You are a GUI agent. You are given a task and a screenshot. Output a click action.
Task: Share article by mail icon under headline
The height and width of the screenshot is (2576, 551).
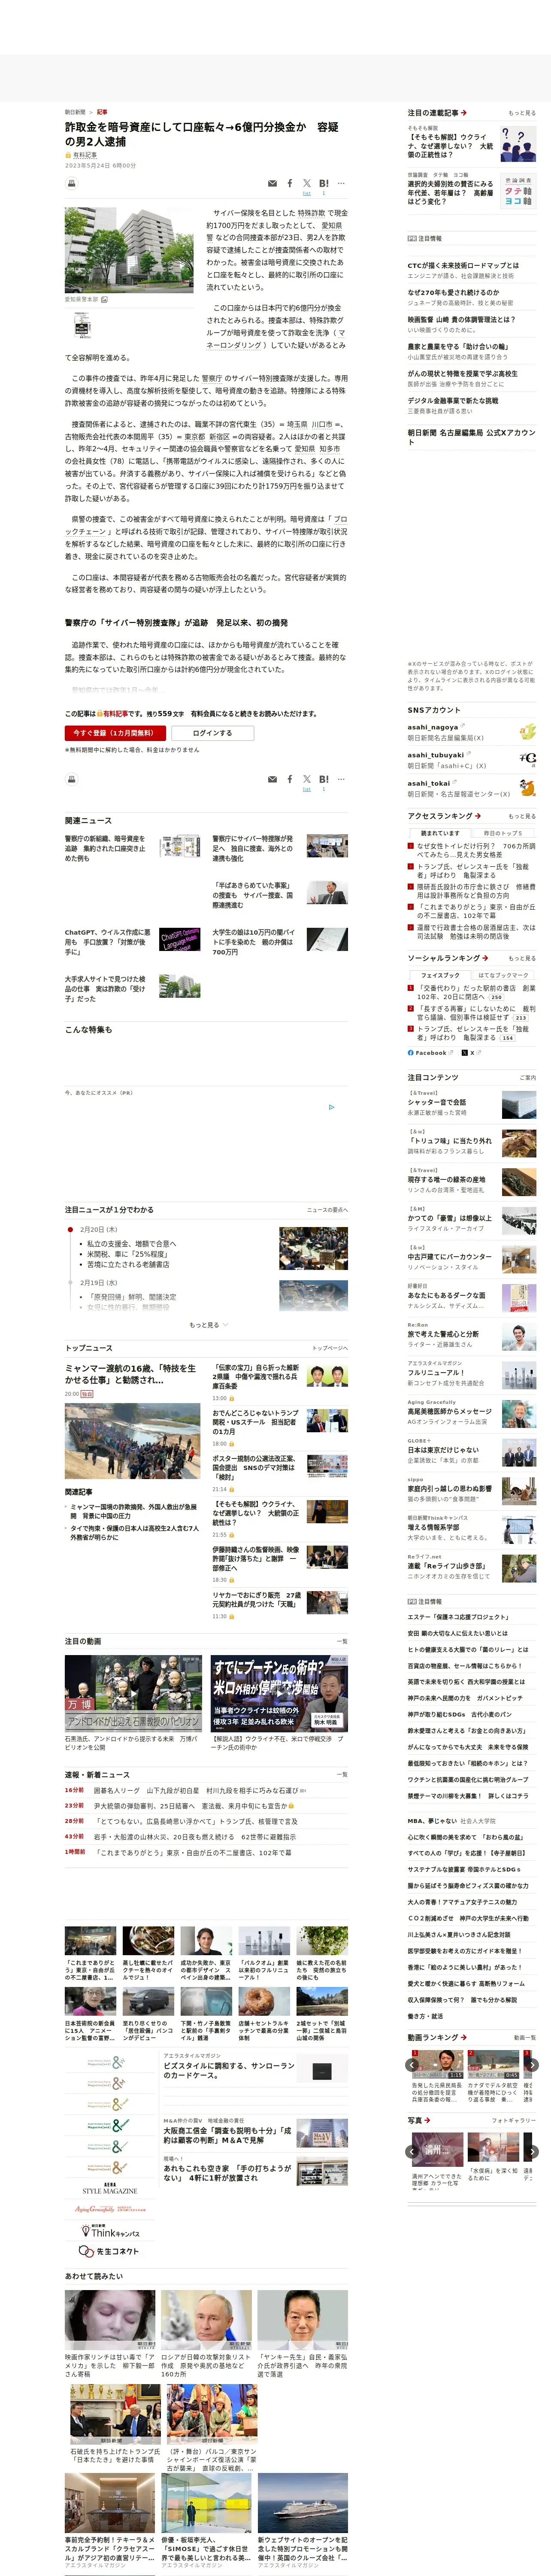(x=273, y=184)
